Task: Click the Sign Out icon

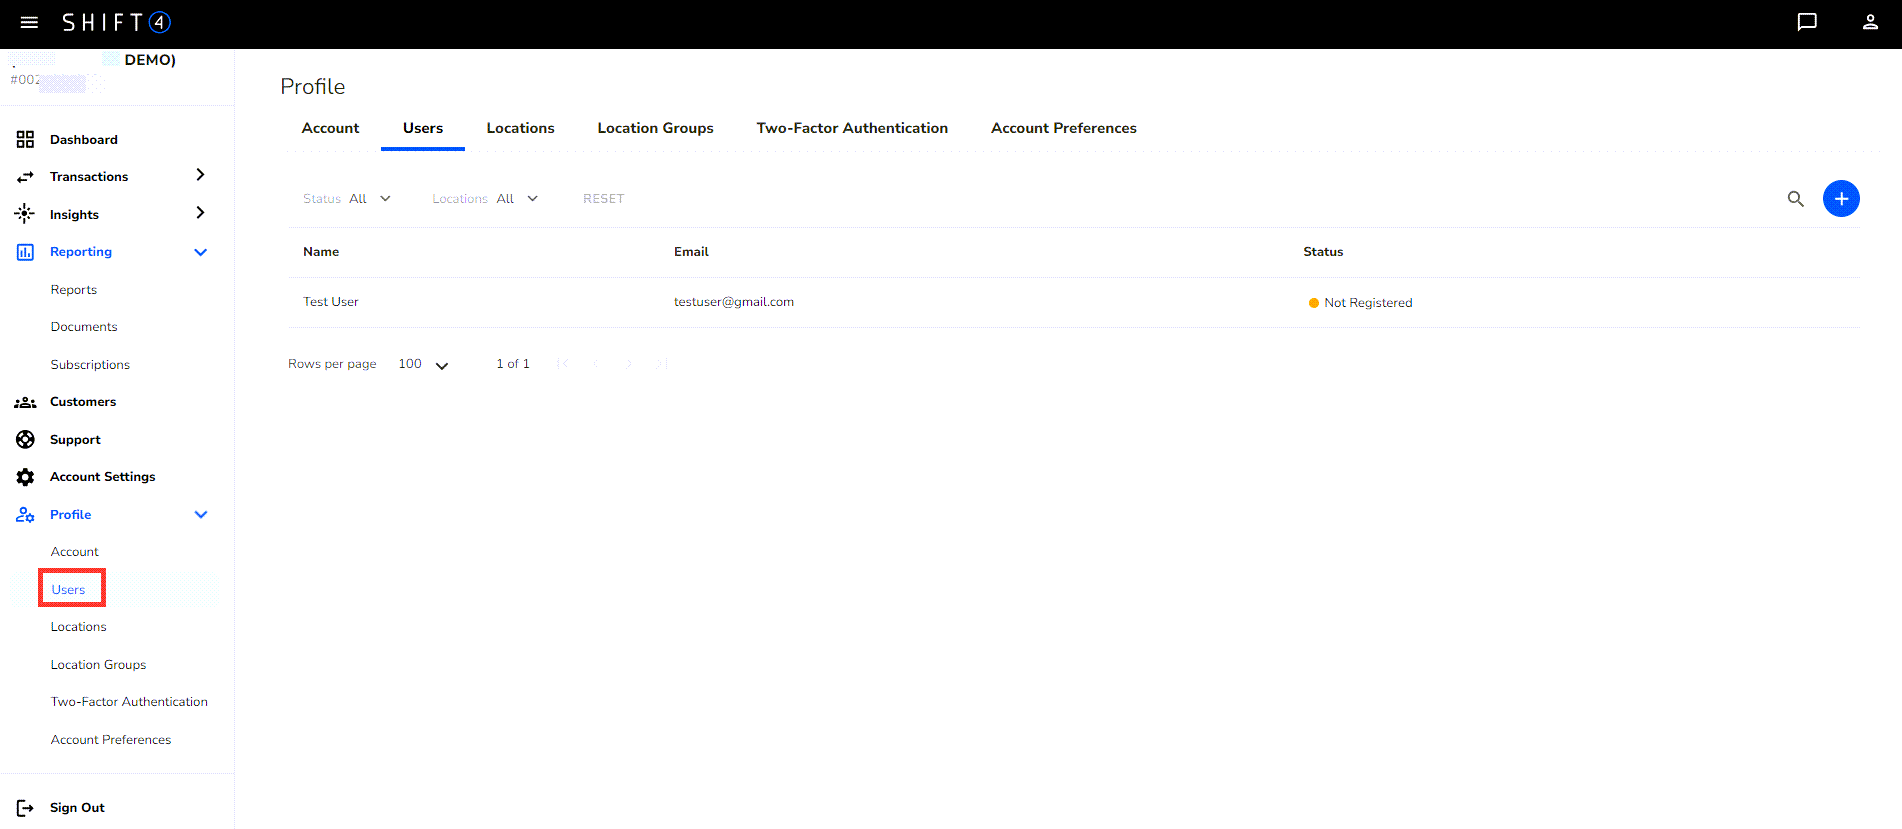Action: click(25, 808)
